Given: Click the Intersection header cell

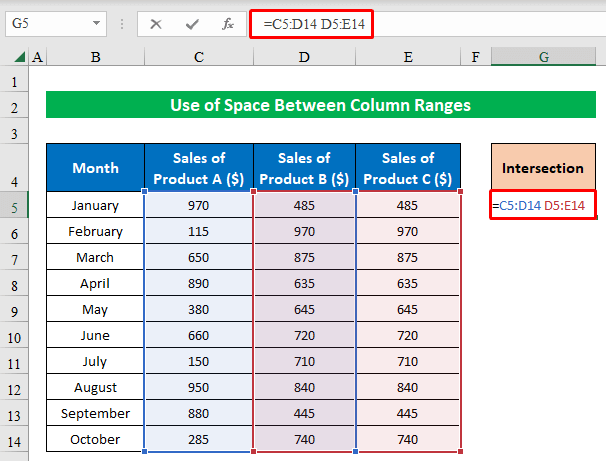Looking at the screenshot, I should click(x=543, y=168).
